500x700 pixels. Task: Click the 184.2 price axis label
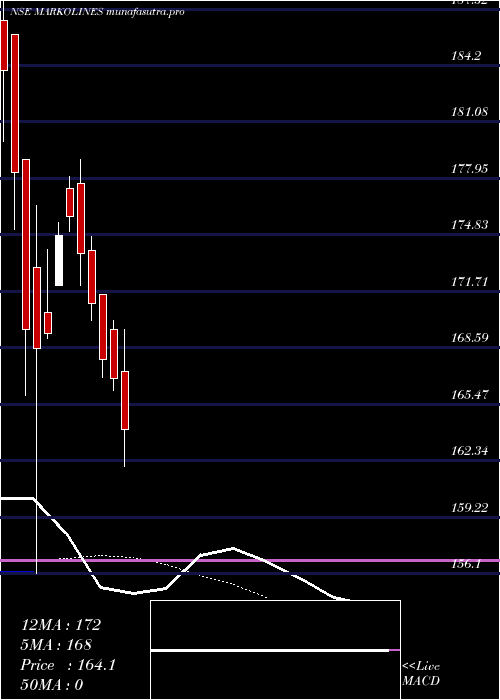click(x=468, y=56)
